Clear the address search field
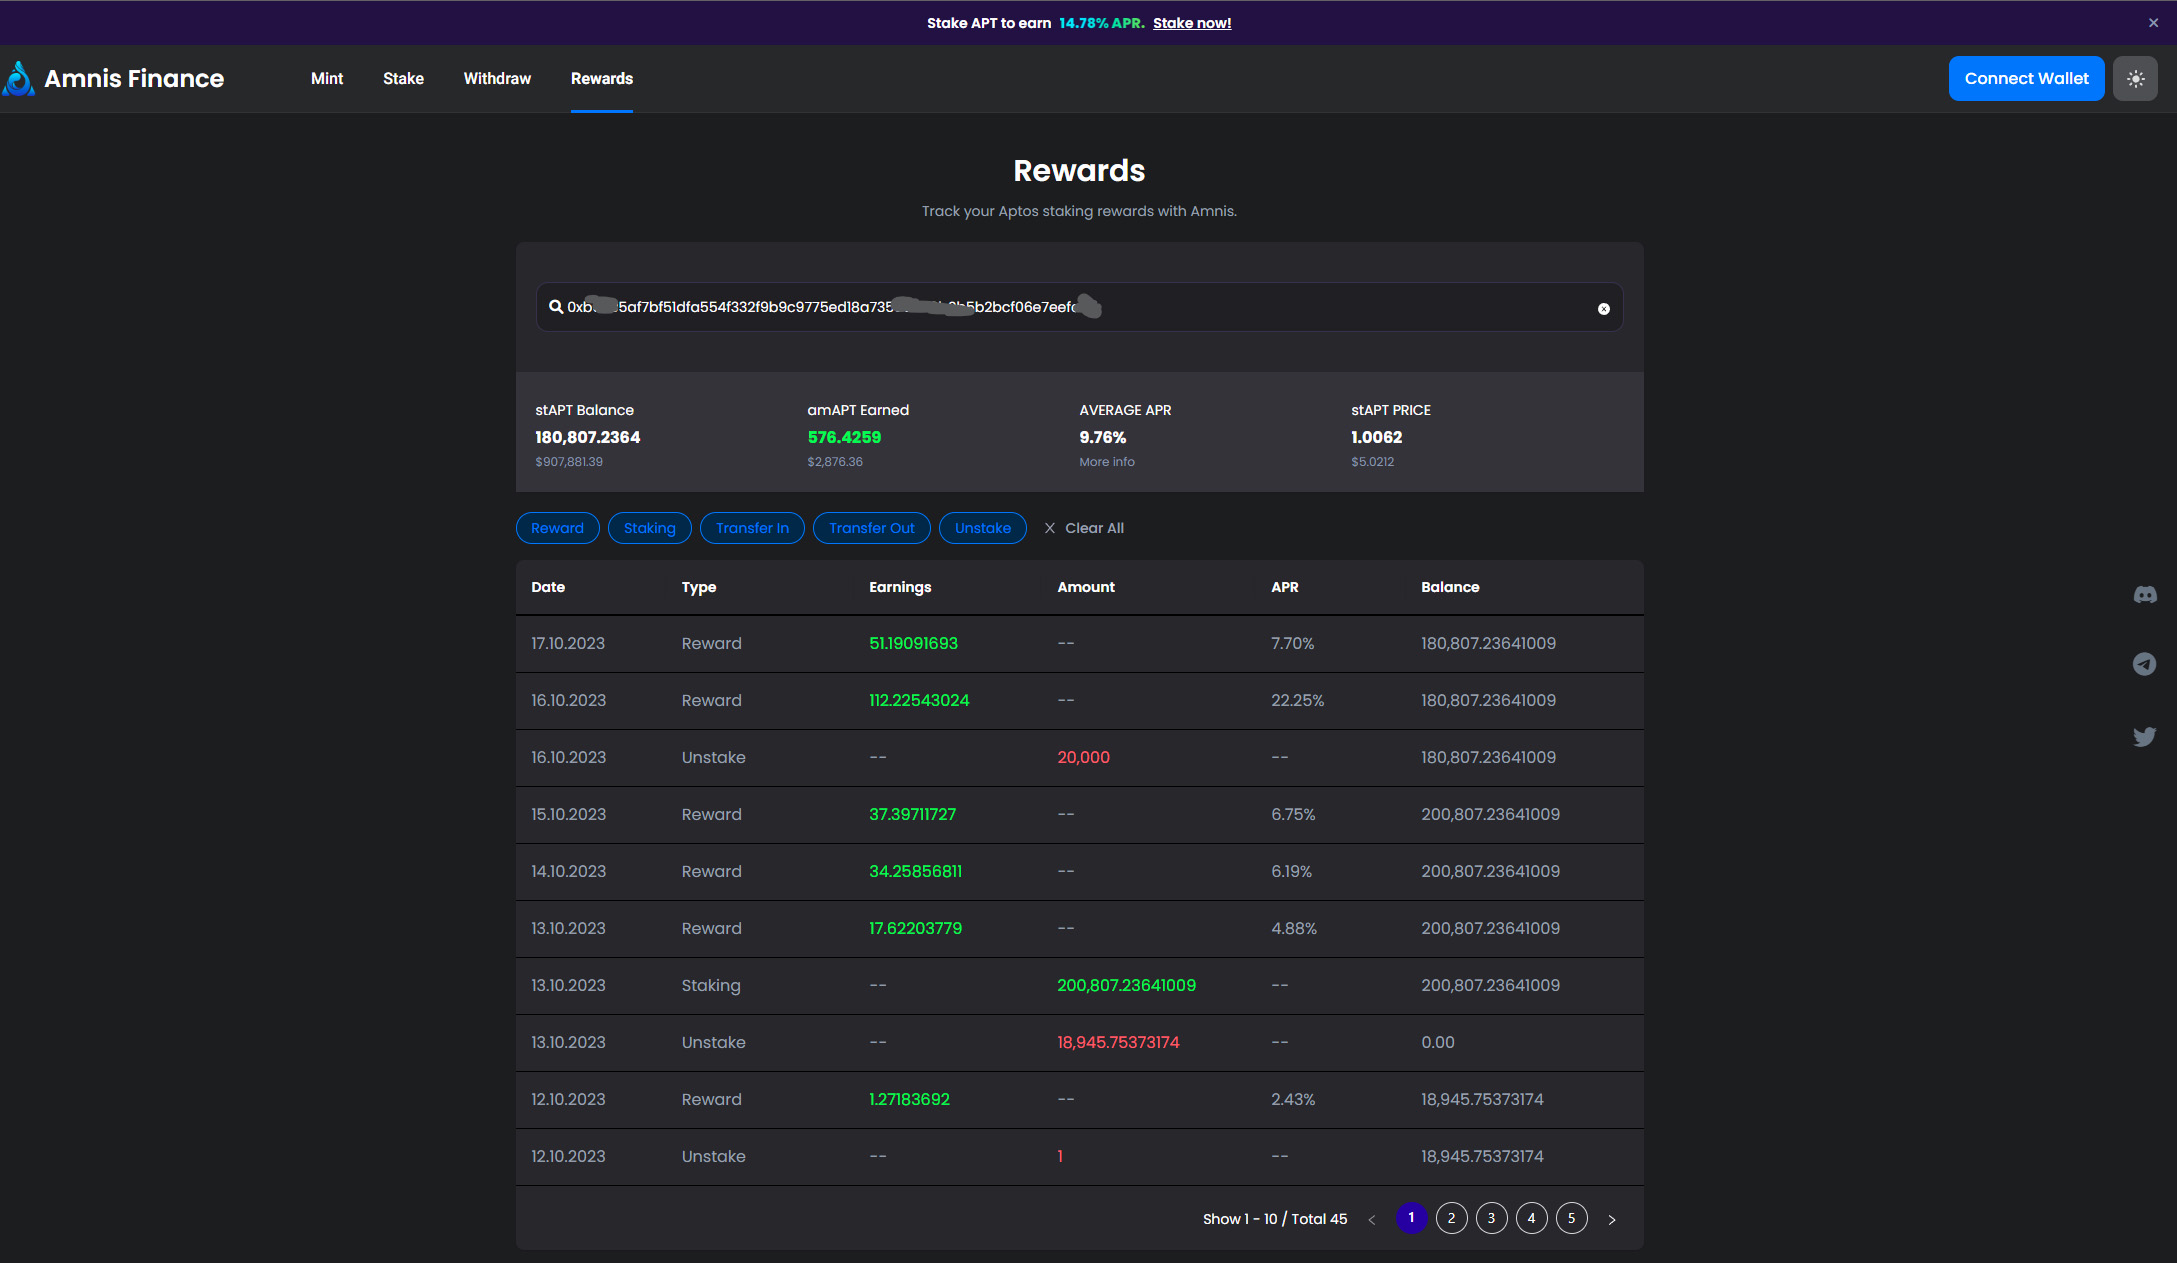Viewport: 2177px width, 1263px height. [x=1603, y=309]
